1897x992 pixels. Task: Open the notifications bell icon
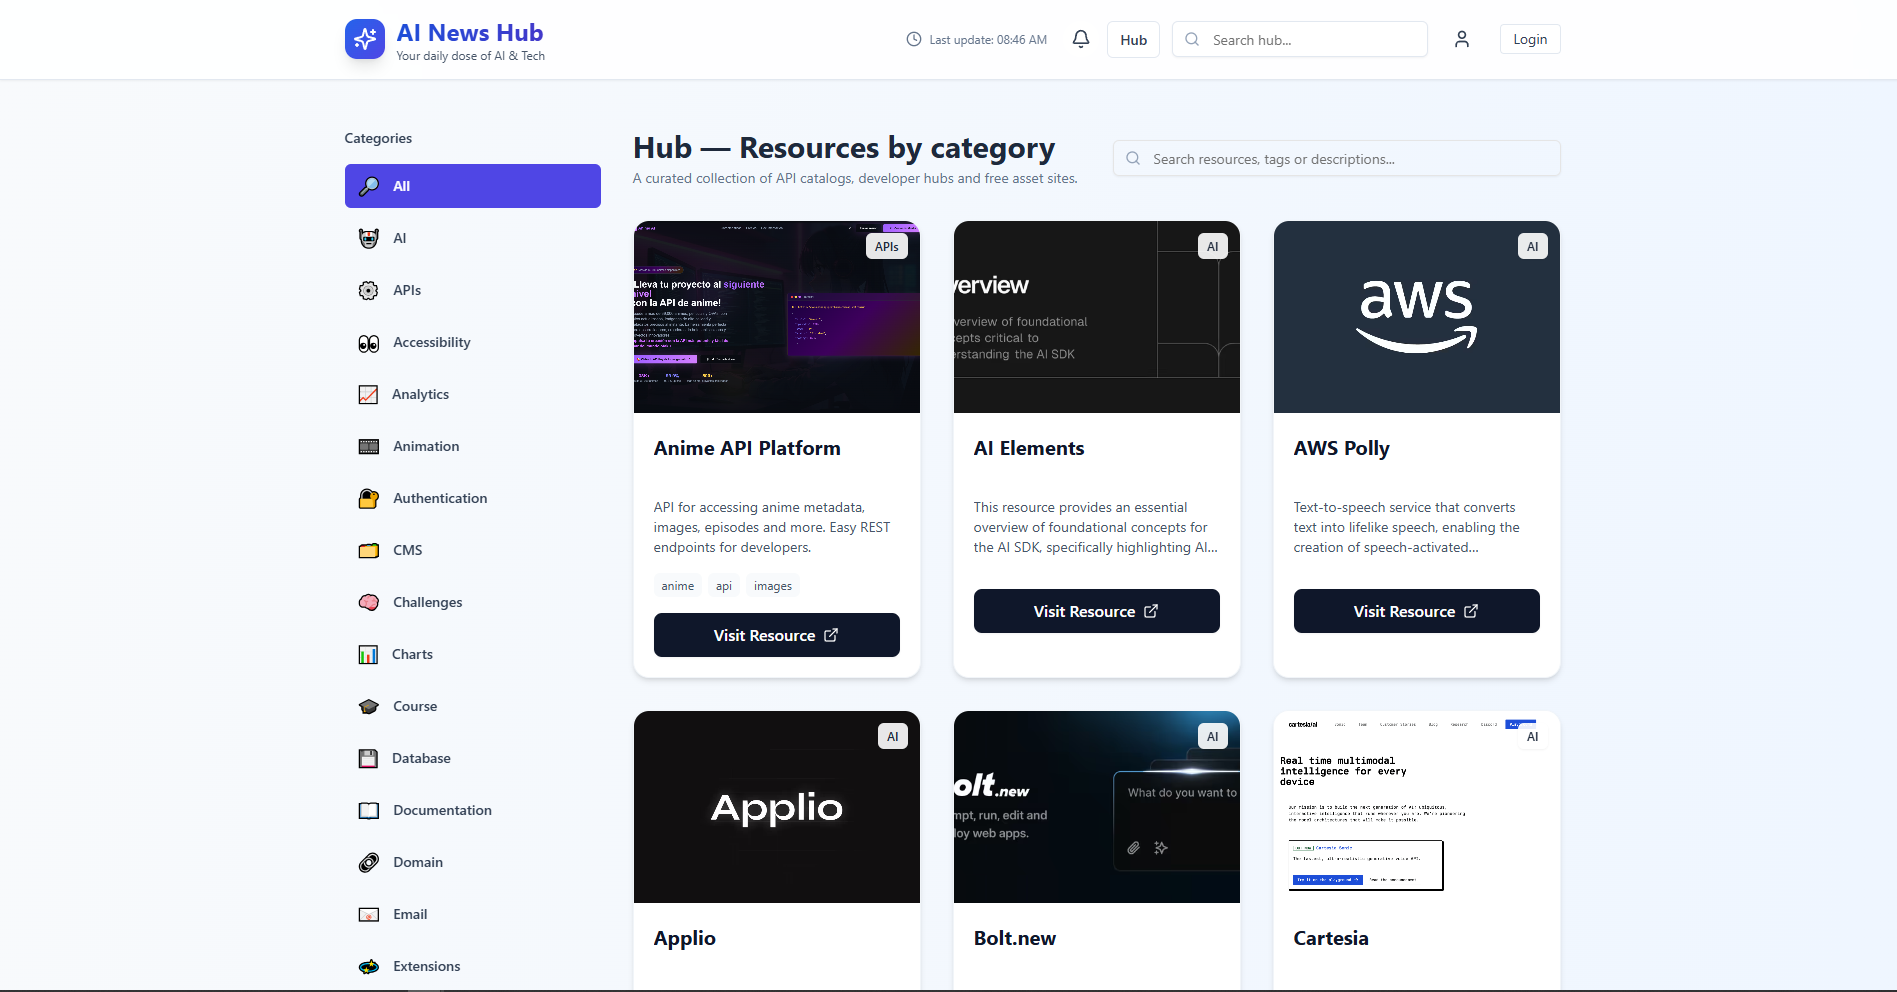pyautogui.click(x=1080, y=39)
